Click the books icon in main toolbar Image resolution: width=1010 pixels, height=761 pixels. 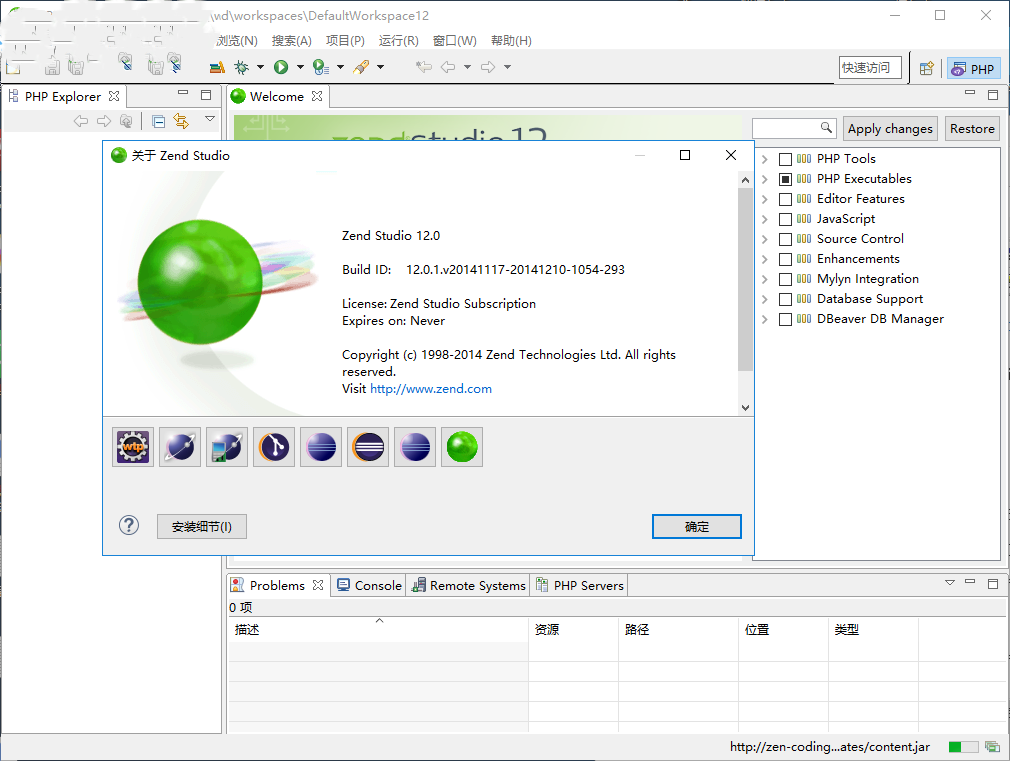(x=217, y=67)
